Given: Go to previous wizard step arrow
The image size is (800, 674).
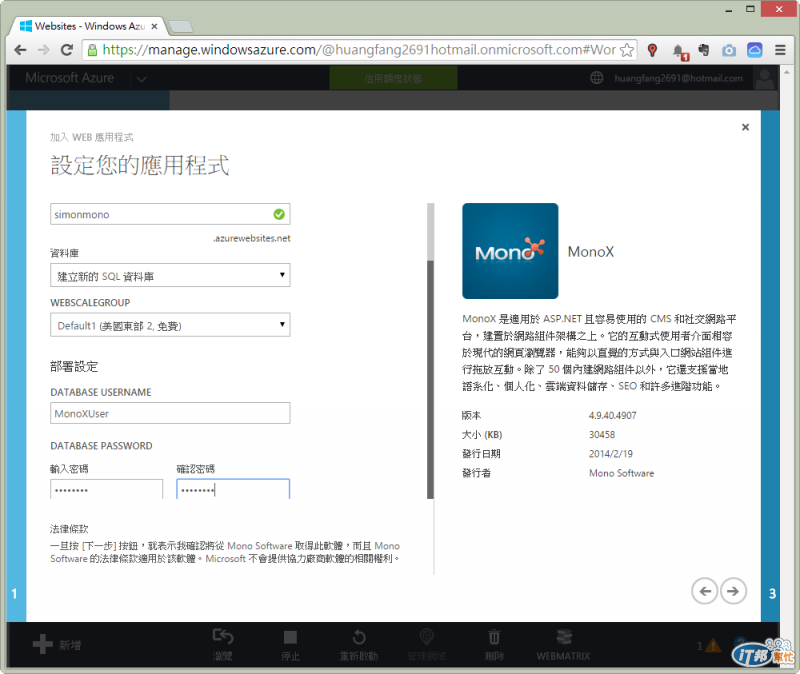Looking at the screenshot, I should pyautogui.click(x=705, y=591).
